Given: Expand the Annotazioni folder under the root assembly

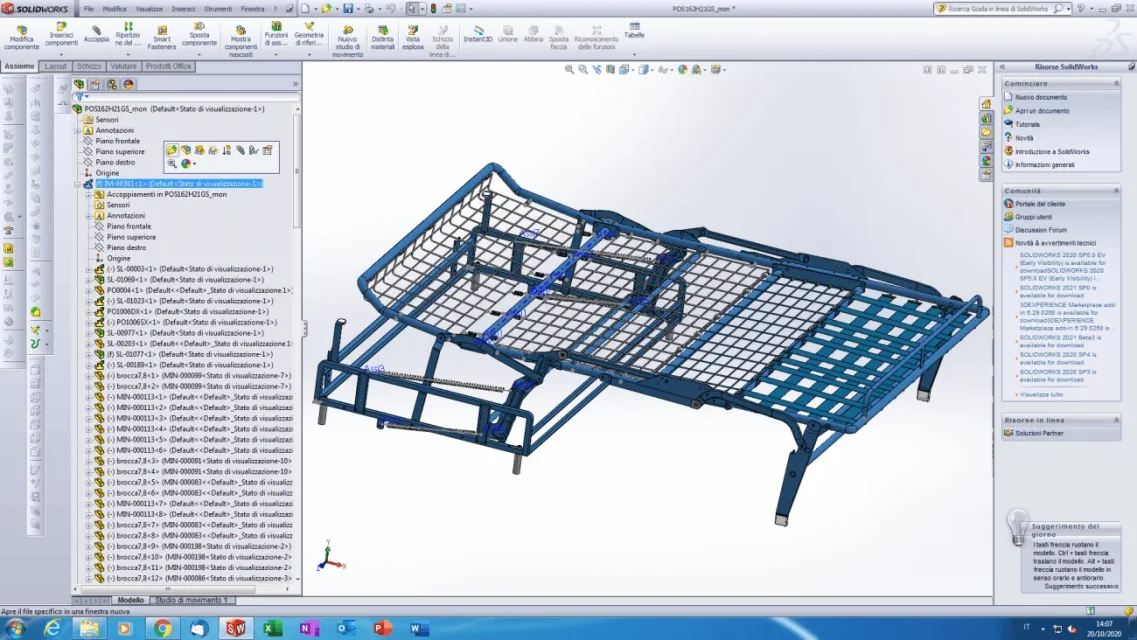Looking at the screenshot, I should pos(78,130).
